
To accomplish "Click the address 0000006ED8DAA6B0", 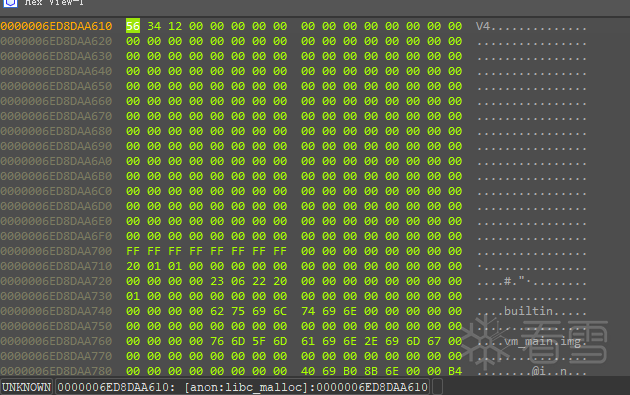I will pyautogui.click(x=56, y=176).
